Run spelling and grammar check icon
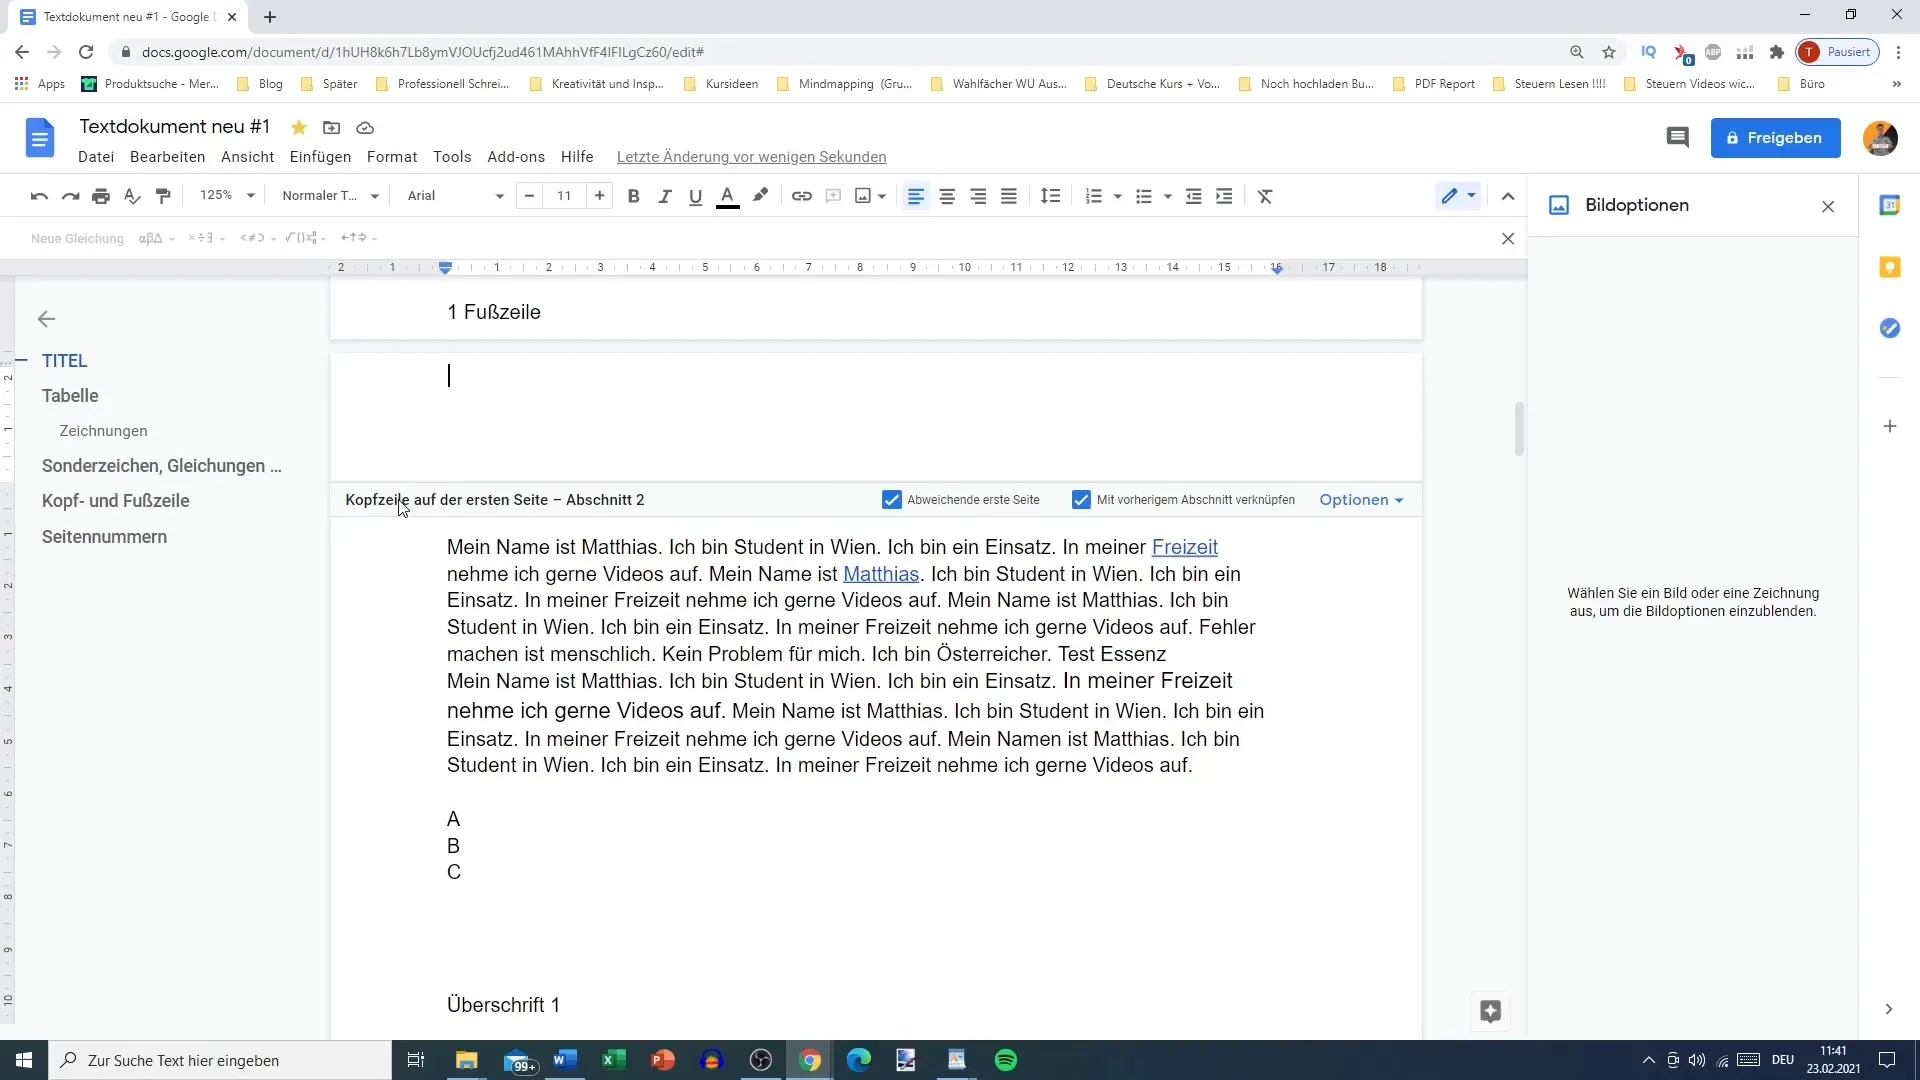 [x=132, y=196]
